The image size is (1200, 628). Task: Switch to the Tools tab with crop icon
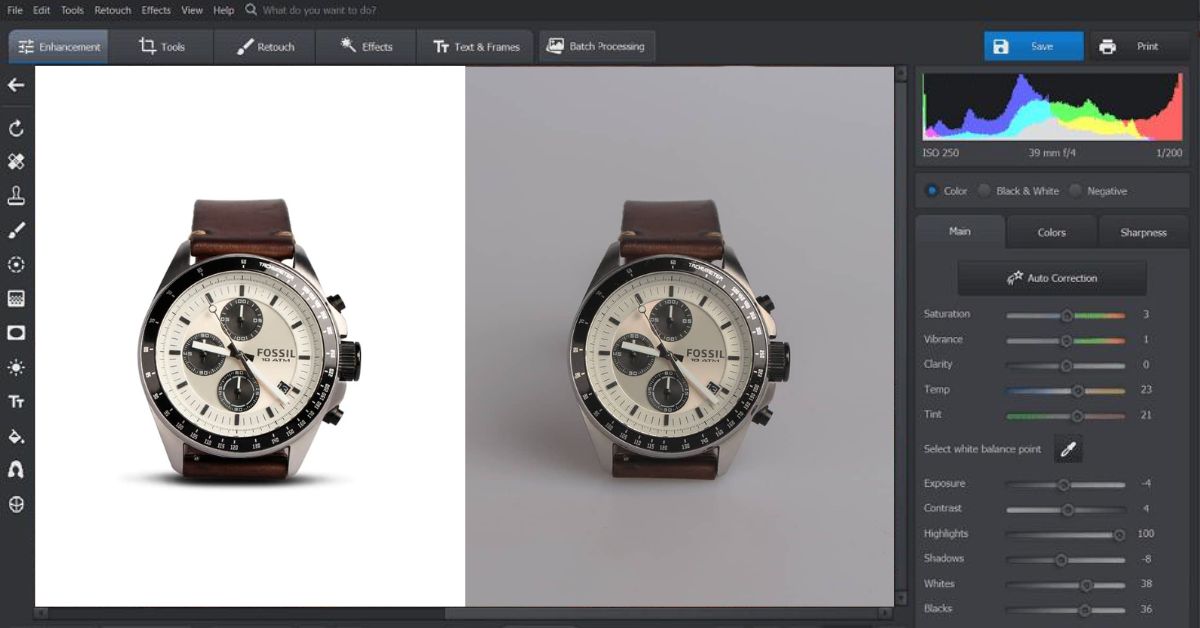pyautogui.click(x=162, y=46)
